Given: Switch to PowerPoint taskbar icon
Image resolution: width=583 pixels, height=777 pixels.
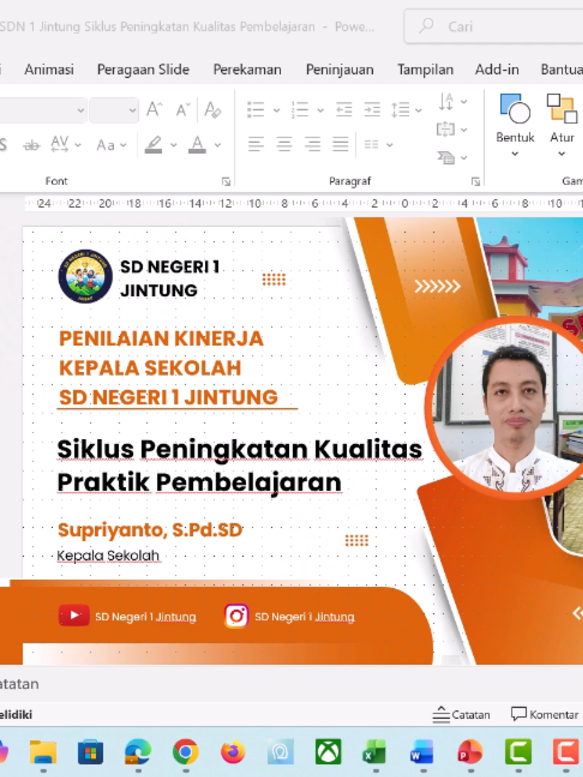Looking at the screenshot, I should (470, 752).
